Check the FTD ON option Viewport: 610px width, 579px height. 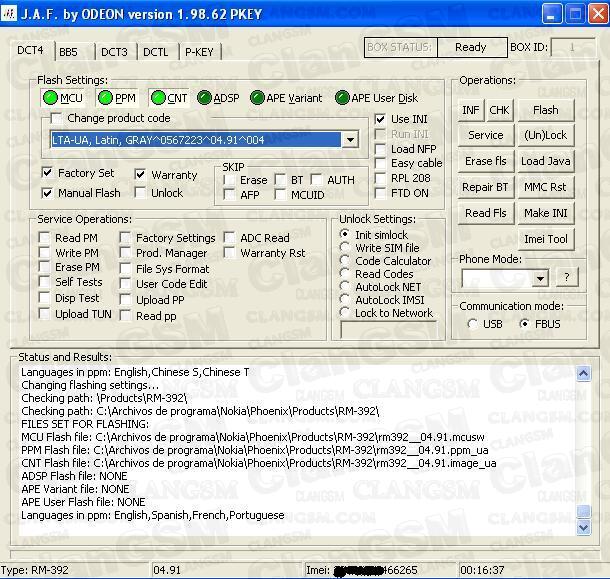tap(380, 193)
